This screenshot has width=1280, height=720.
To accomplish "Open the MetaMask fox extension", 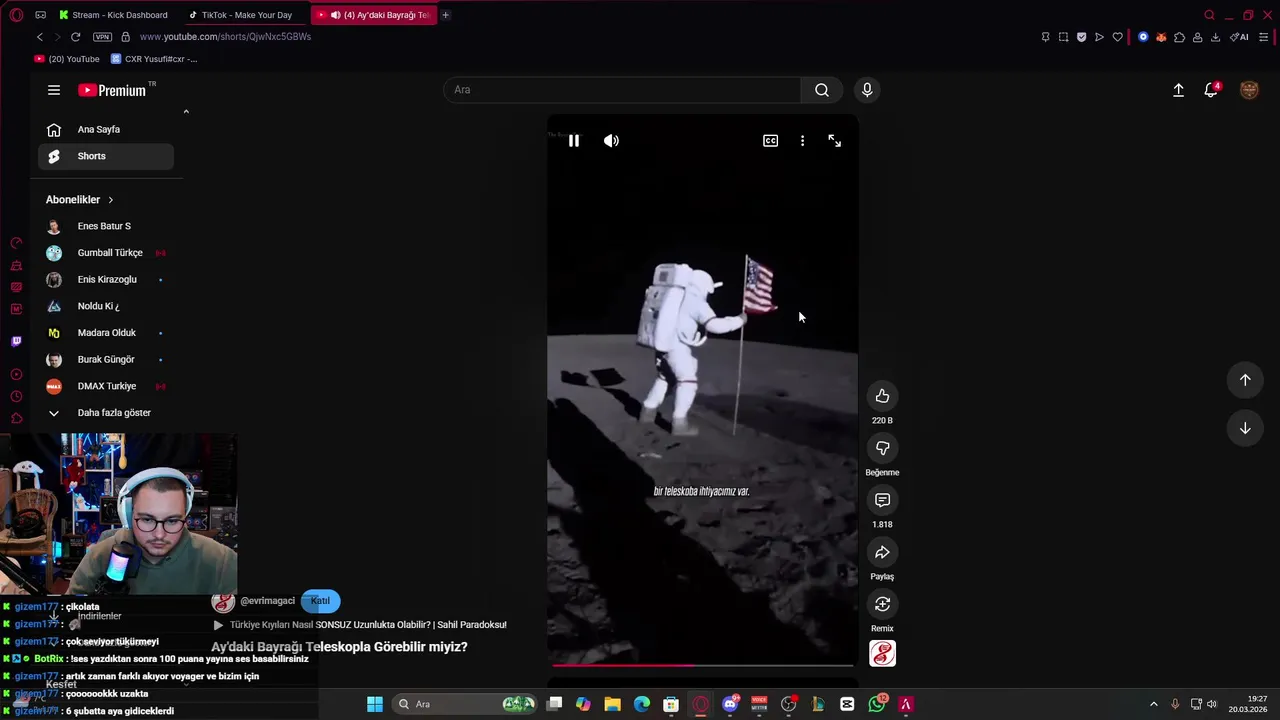I will point(1161,37).
